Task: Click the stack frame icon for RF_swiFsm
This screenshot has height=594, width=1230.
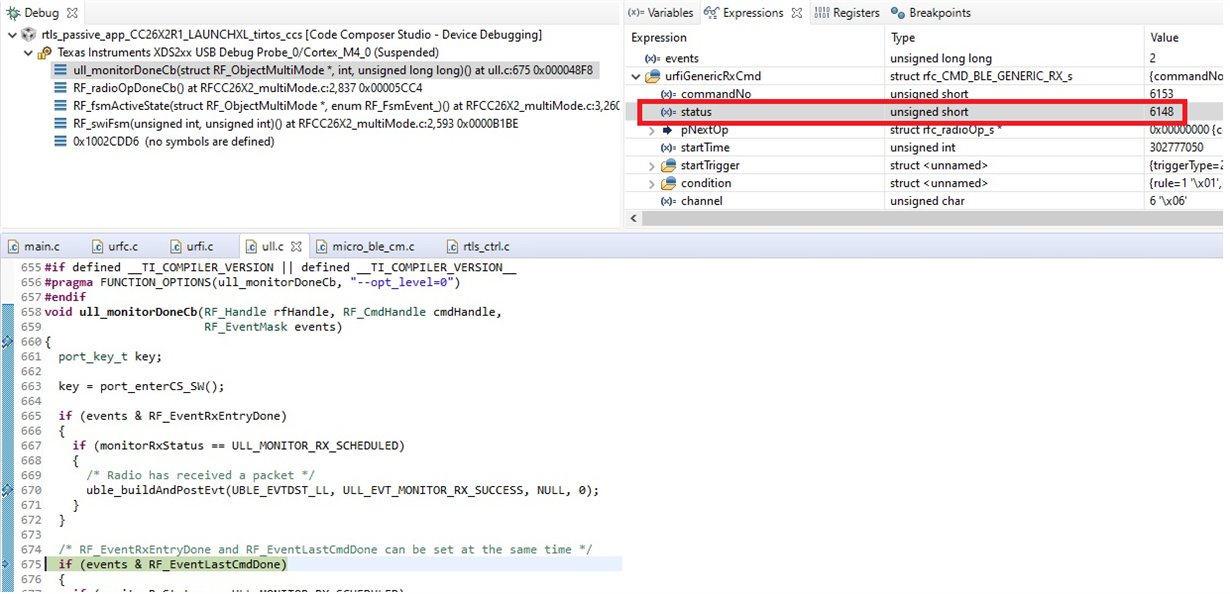Action: pyautogui.click(x=62, y=124)
